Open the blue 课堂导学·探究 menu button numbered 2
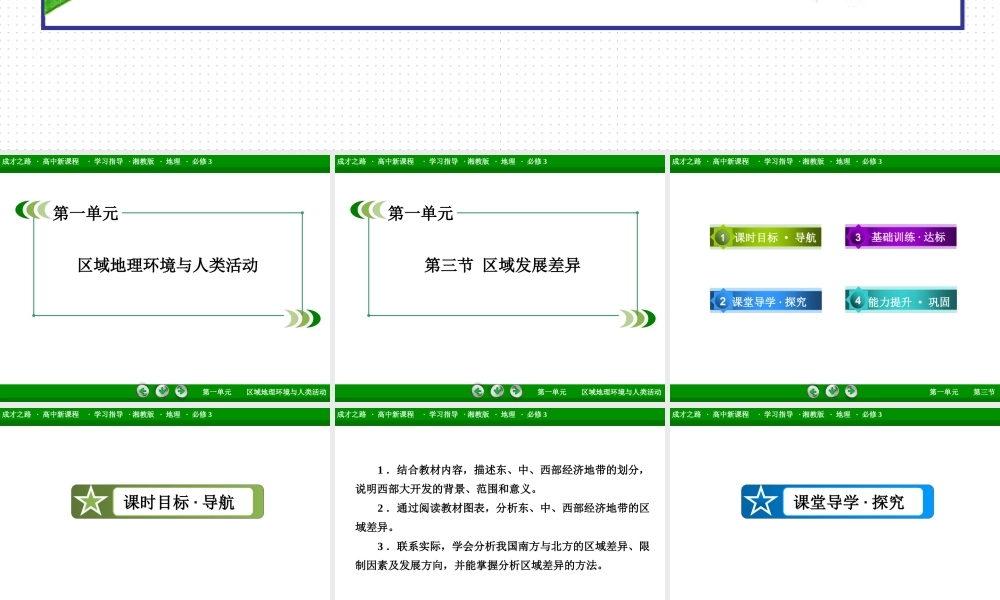 click(x=766, y=300)
